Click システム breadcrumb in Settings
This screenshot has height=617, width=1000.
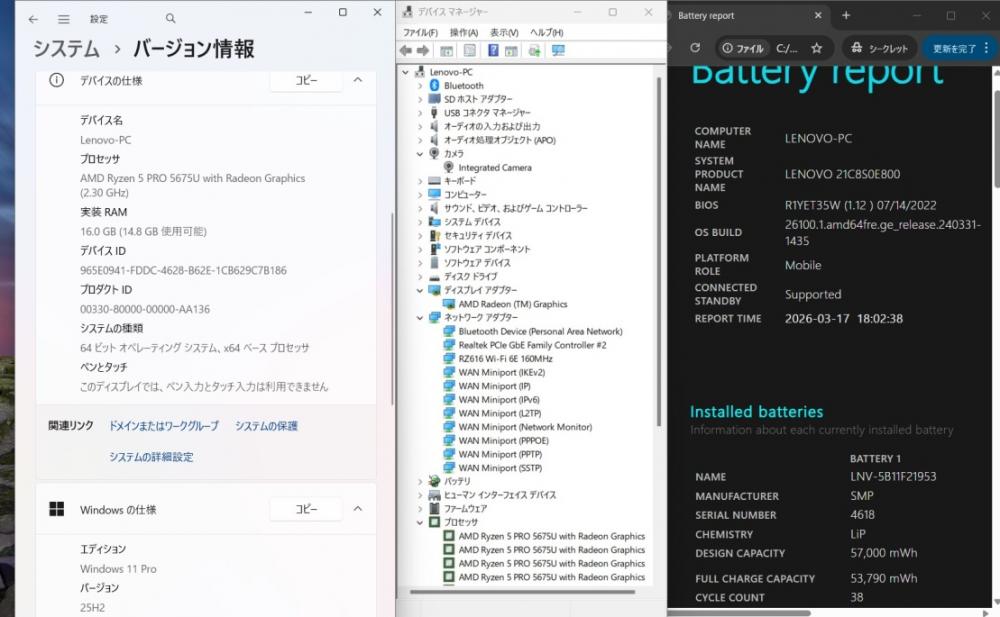click(66, 49)
